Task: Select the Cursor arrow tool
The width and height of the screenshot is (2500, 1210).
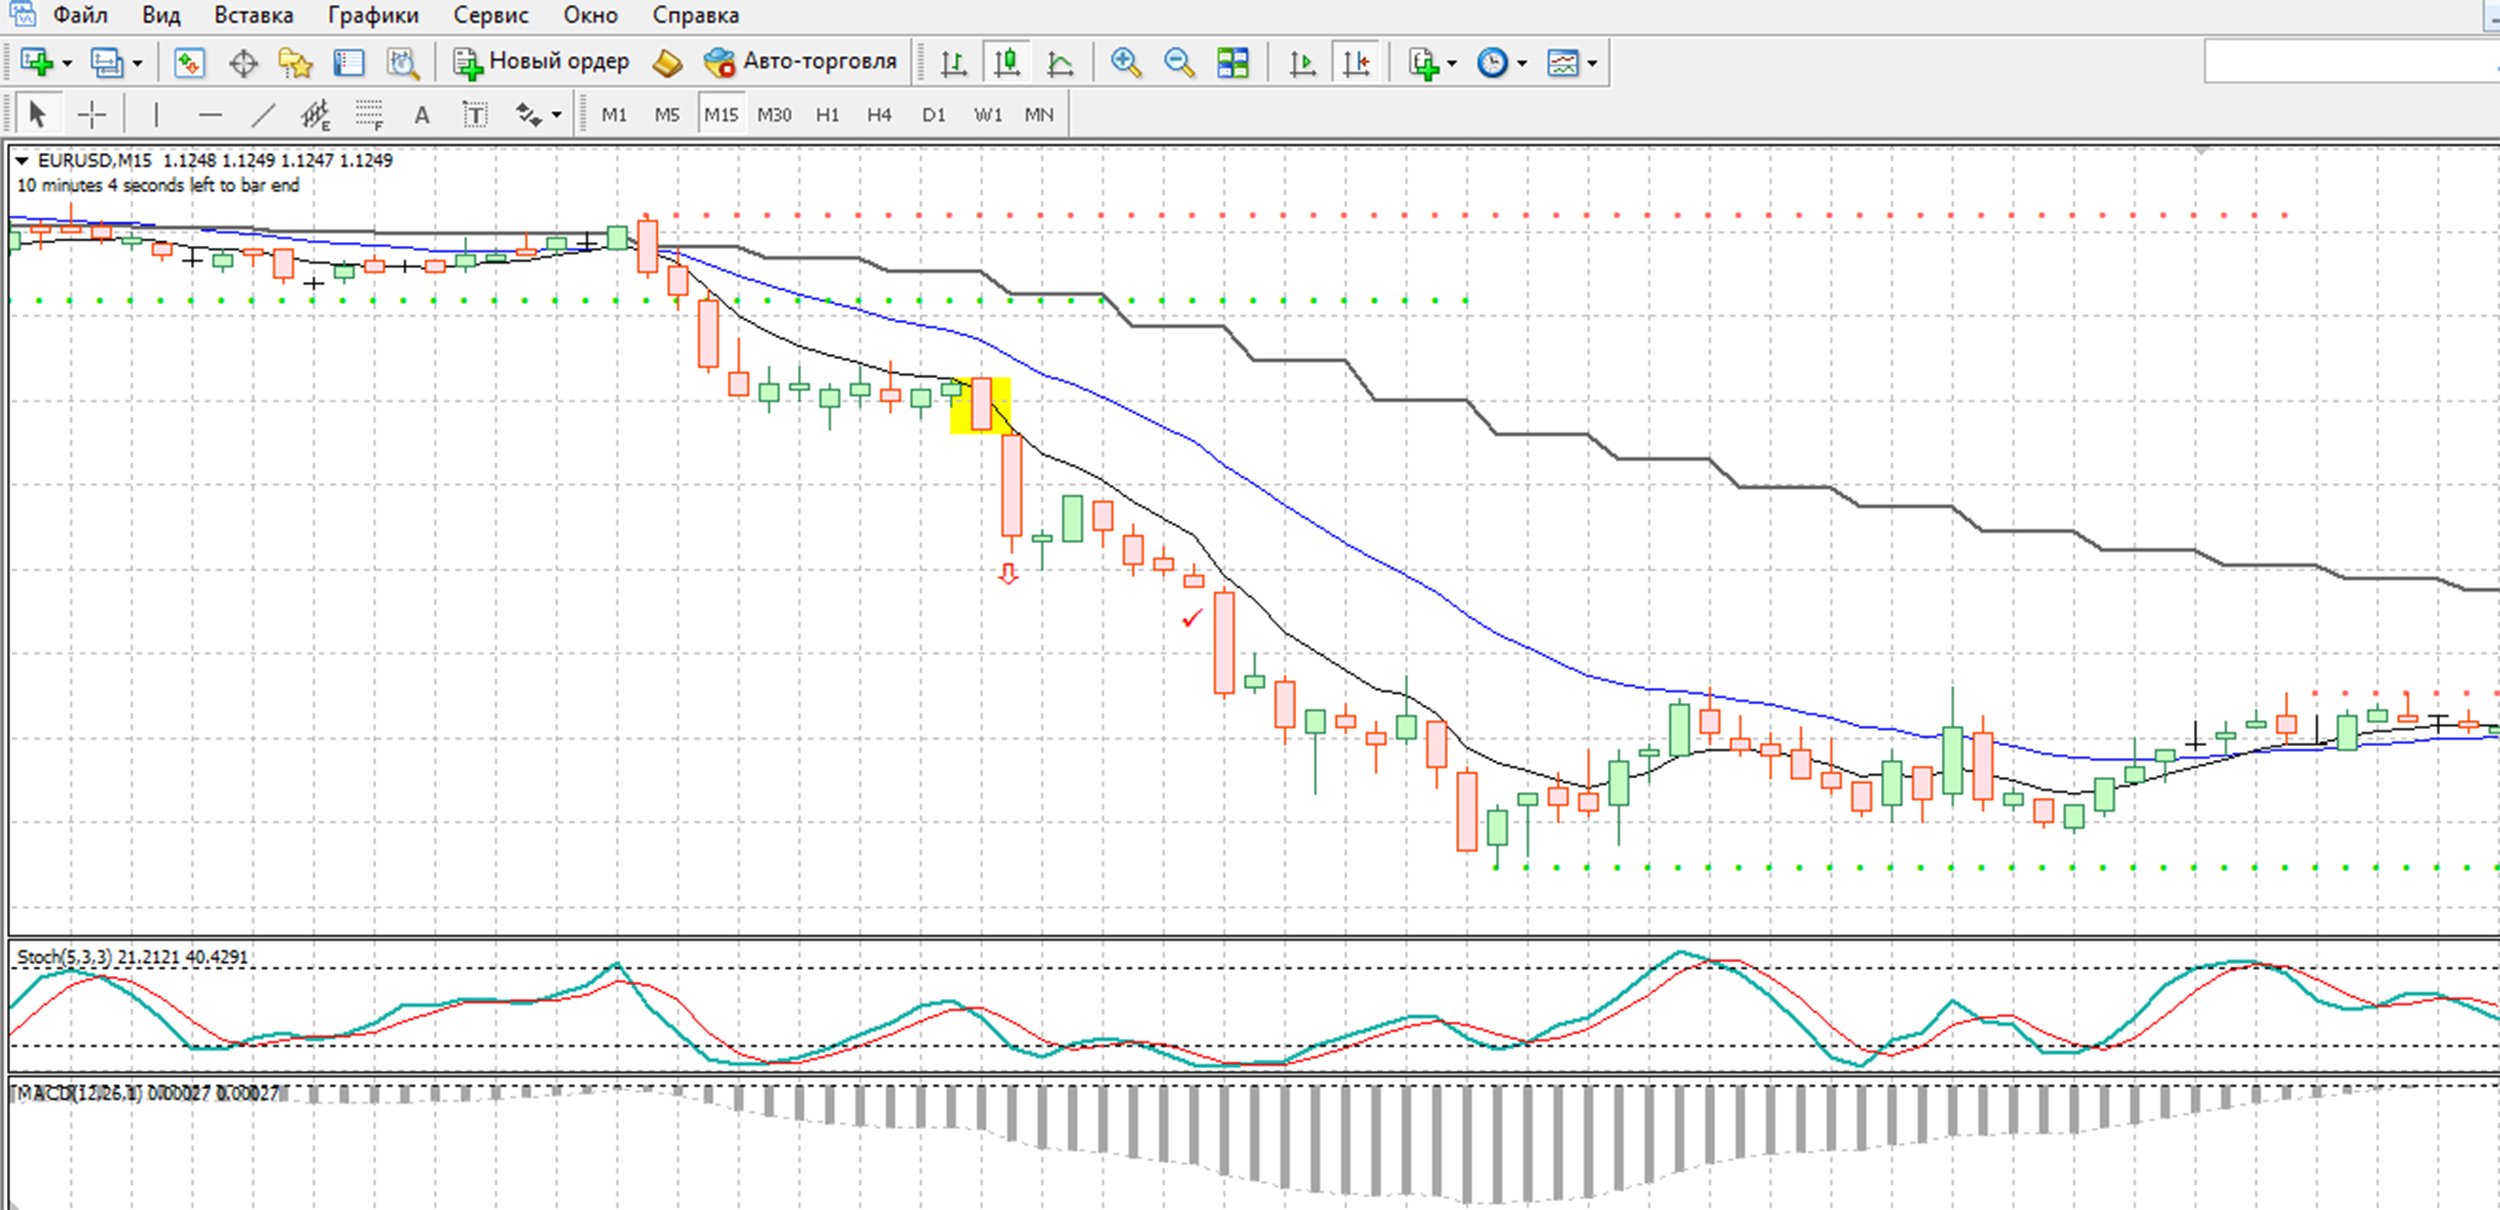Action: 38,114
